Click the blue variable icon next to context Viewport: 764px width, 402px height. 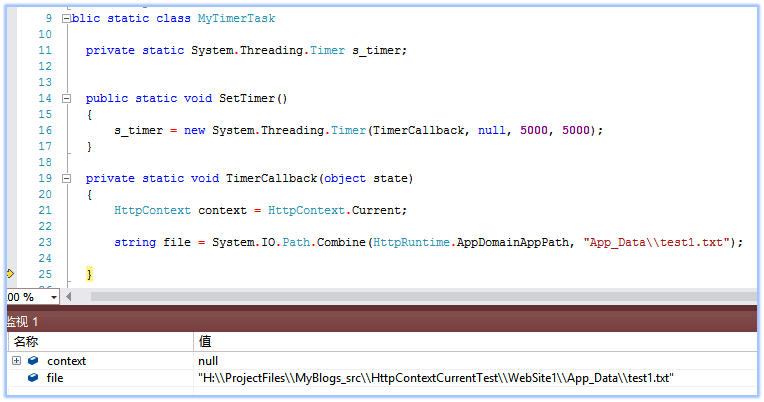point(33,361)
